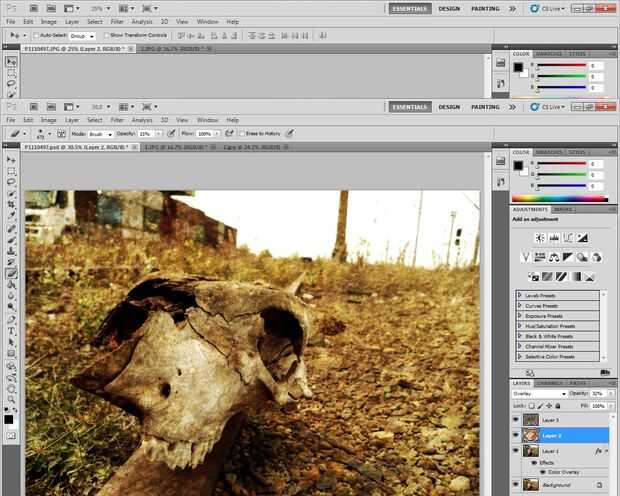Hide Layer 1 with its eye icon
The width and height of the screenshot is (620, 496).
[516, 451]
